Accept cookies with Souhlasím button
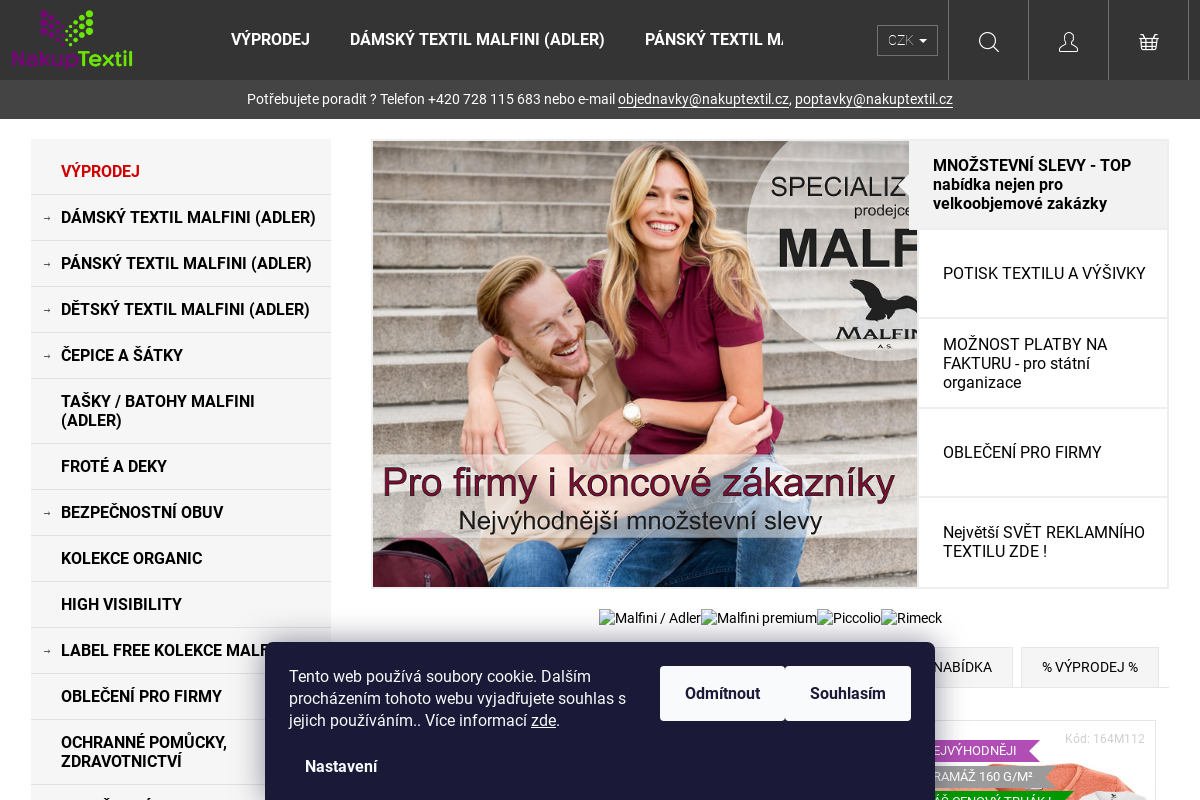Viewport: 1200px width, 800px height. coord(847,693)
